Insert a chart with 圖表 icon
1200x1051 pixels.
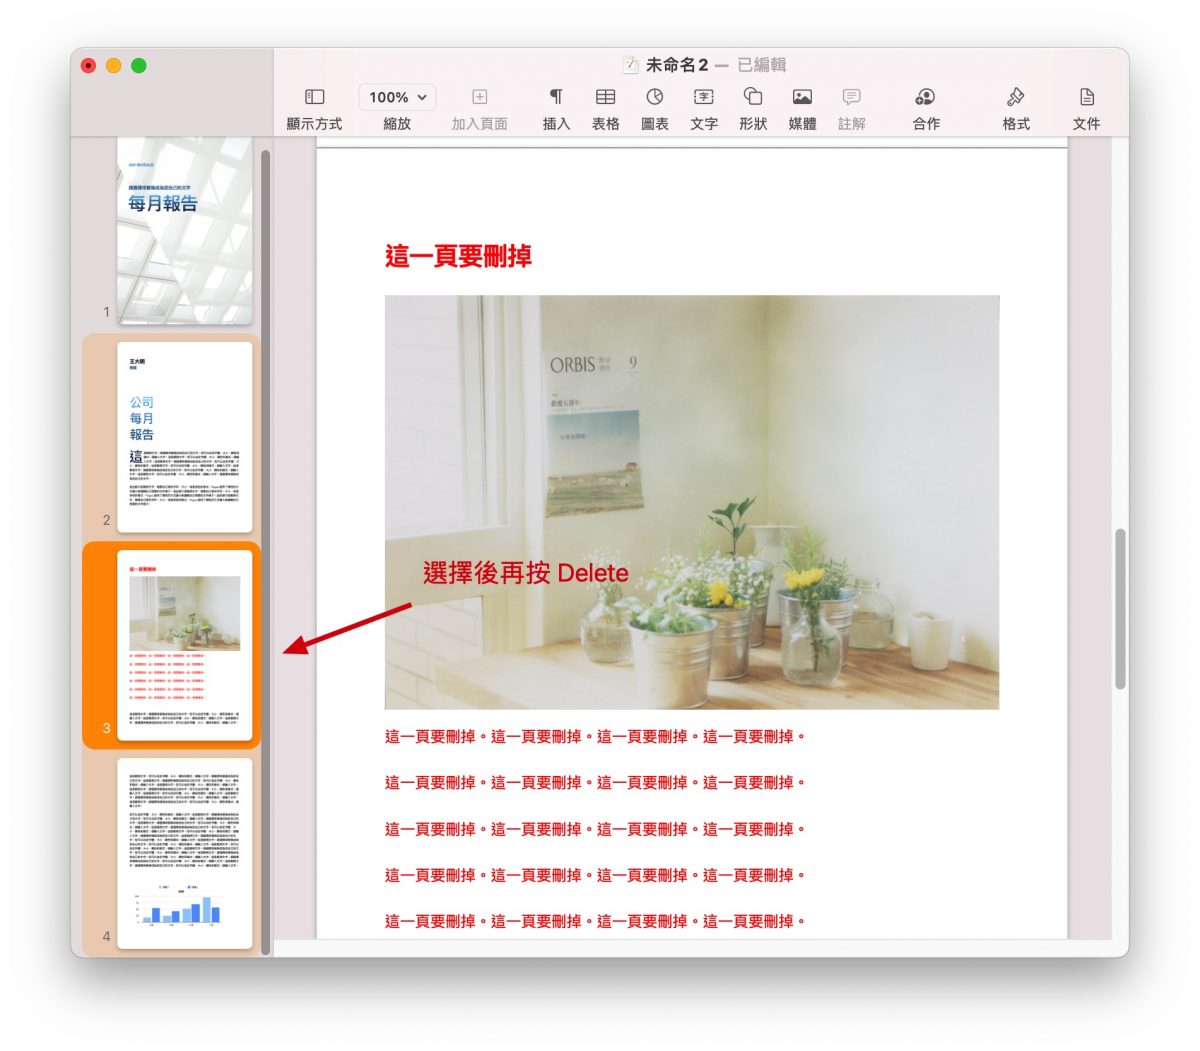point(655,97)
